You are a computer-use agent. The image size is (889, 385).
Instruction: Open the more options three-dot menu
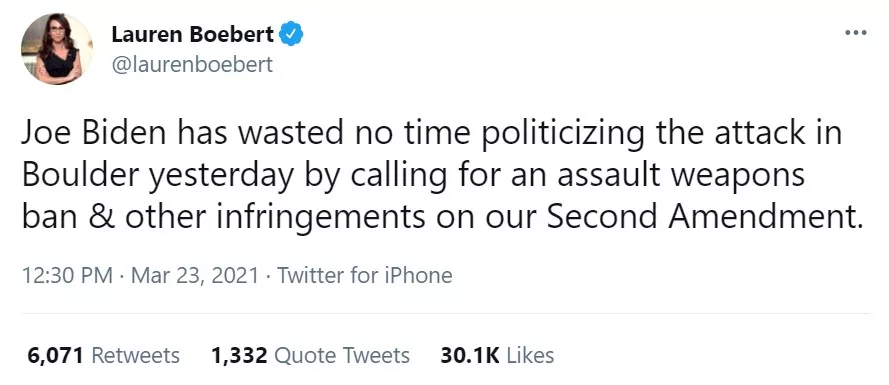tap(856, 33)
